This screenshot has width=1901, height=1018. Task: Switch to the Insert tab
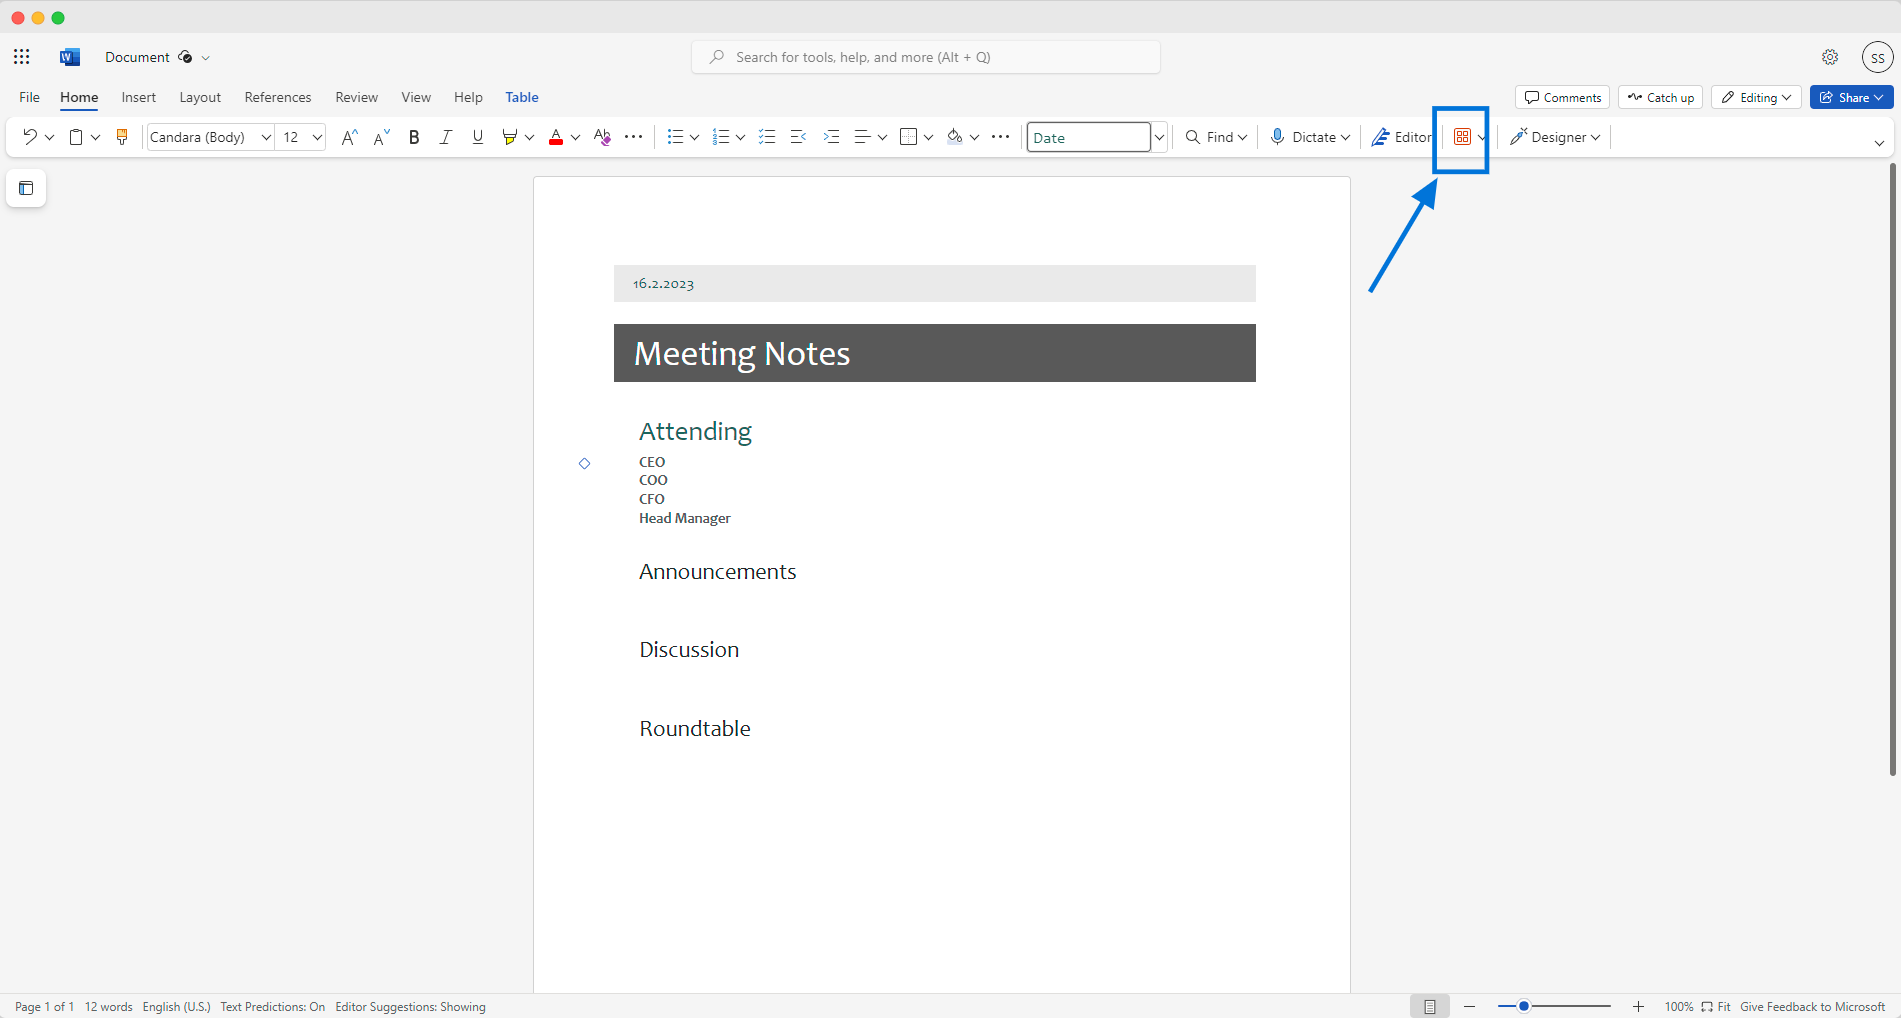click(138, 97)
